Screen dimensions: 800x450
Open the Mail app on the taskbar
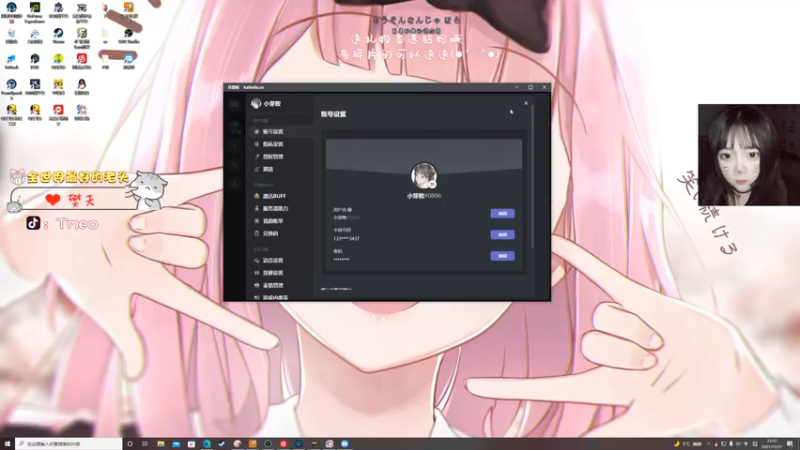point(176,444)
